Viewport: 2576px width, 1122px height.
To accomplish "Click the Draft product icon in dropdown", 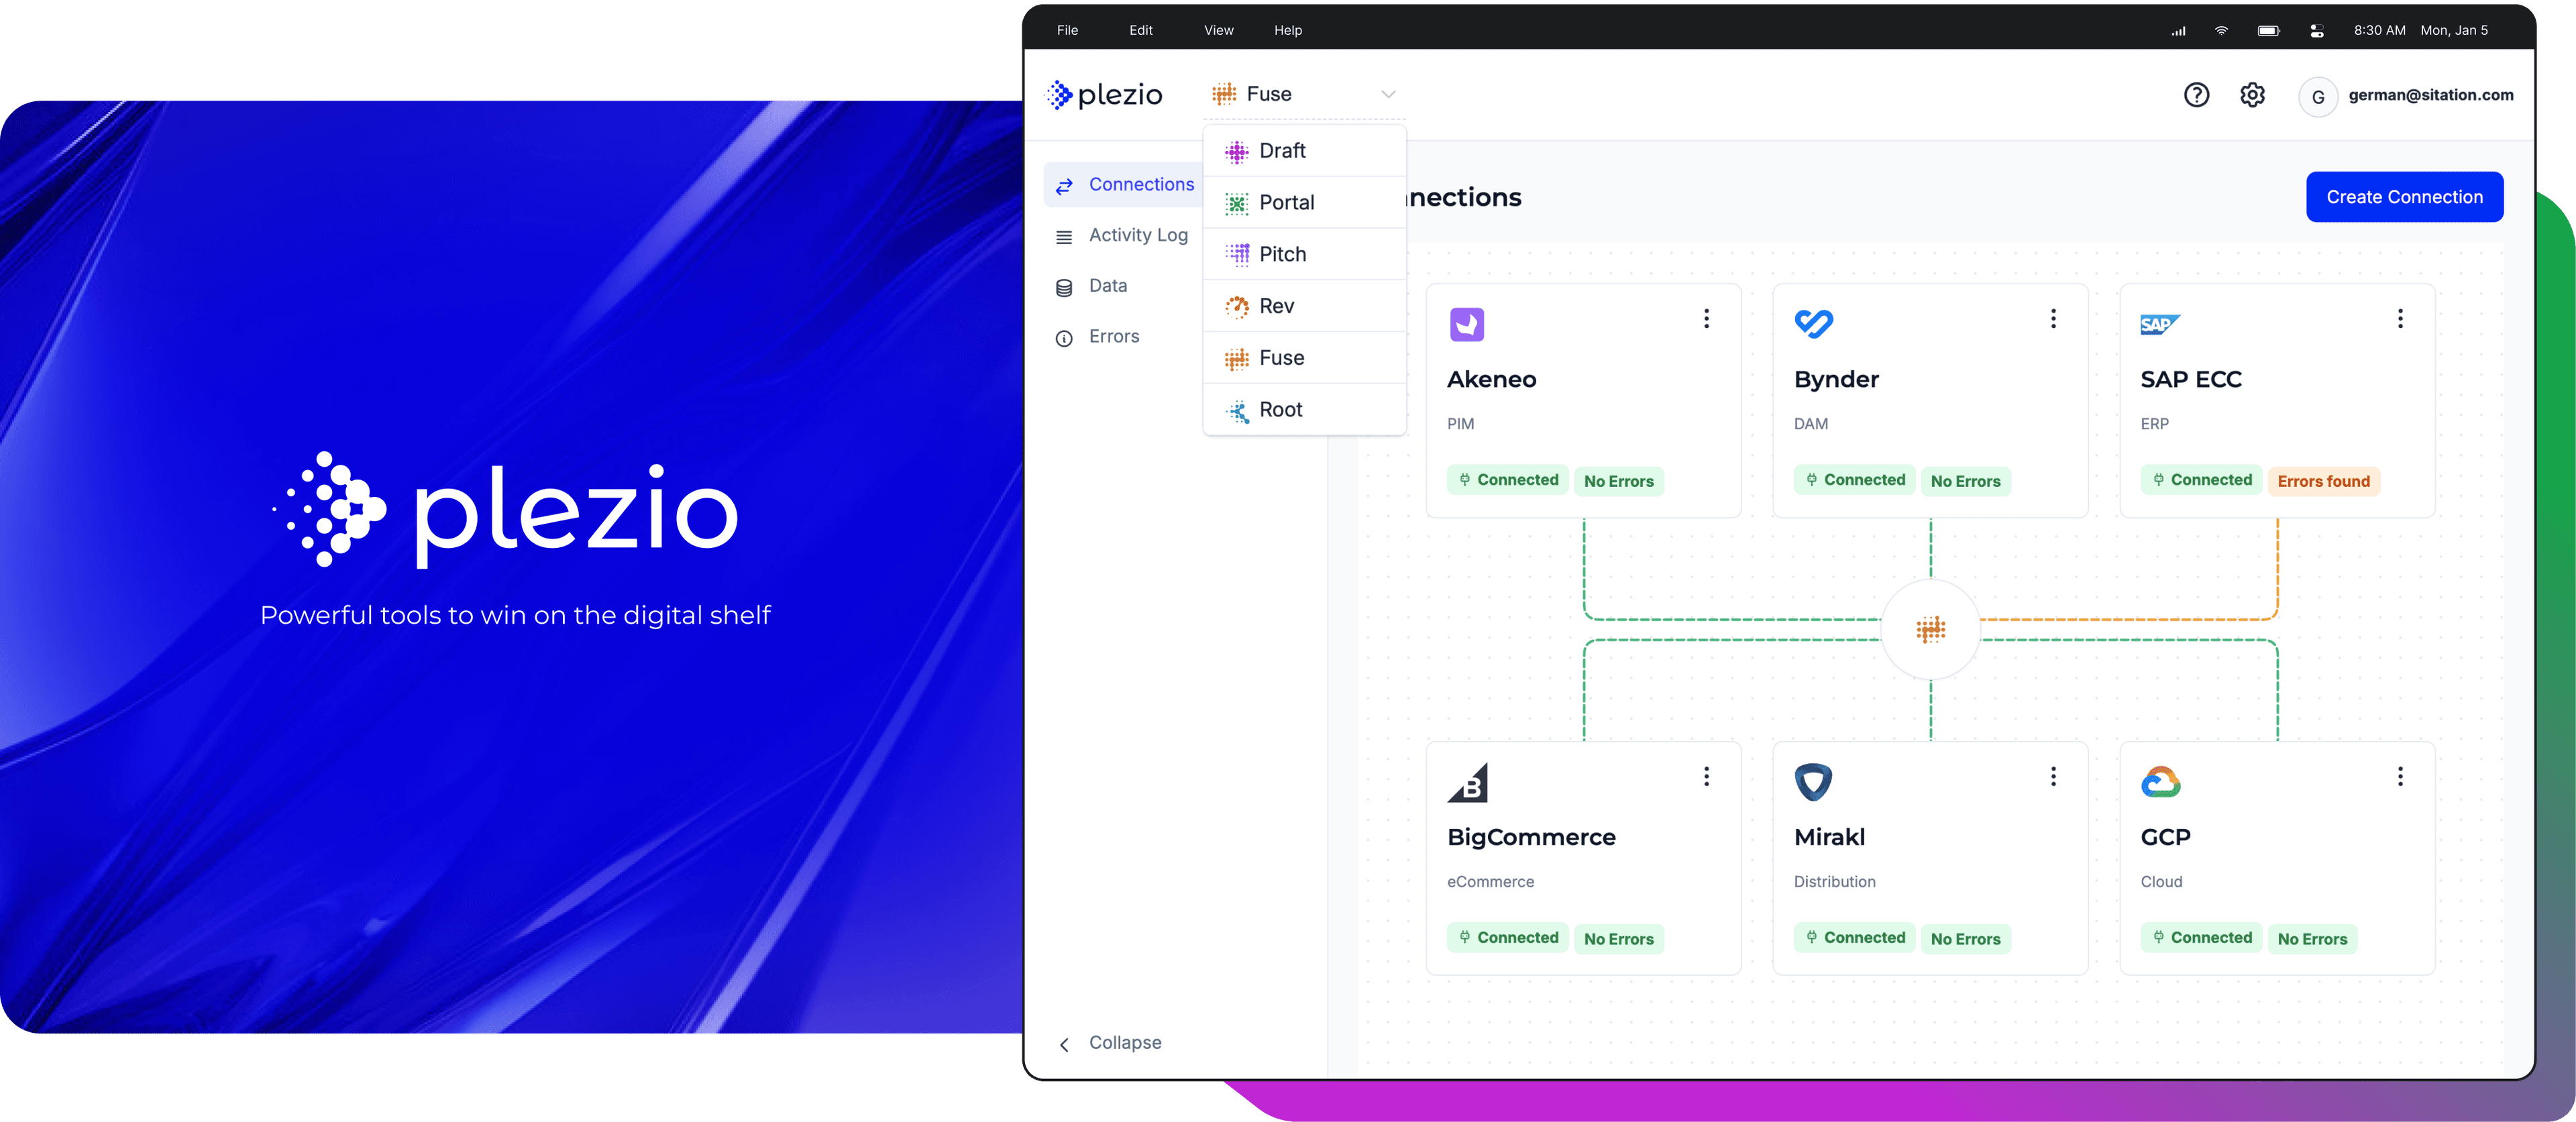I will (1237, 151).
